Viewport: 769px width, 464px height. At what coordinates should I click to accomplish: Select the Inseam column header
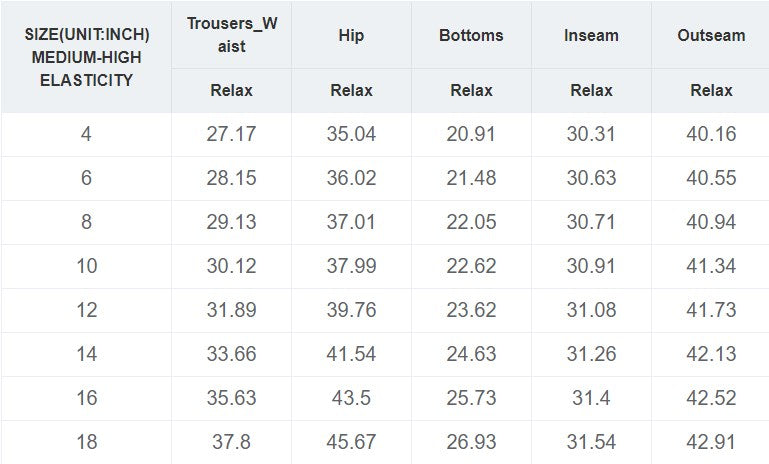pos(591,35)
